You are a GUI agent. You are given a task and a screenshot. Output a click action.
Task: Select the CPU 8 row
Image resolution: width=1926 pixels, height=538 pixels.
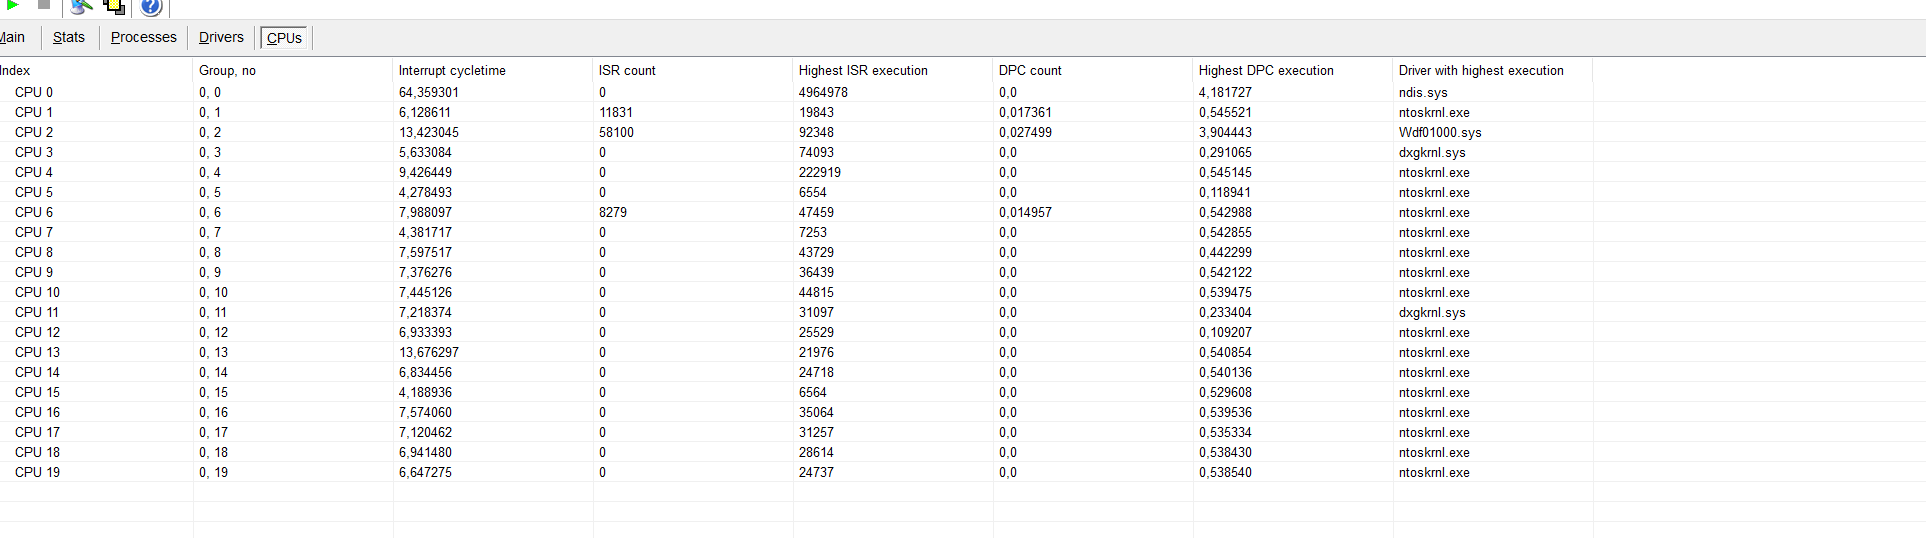tap(796, 252)
